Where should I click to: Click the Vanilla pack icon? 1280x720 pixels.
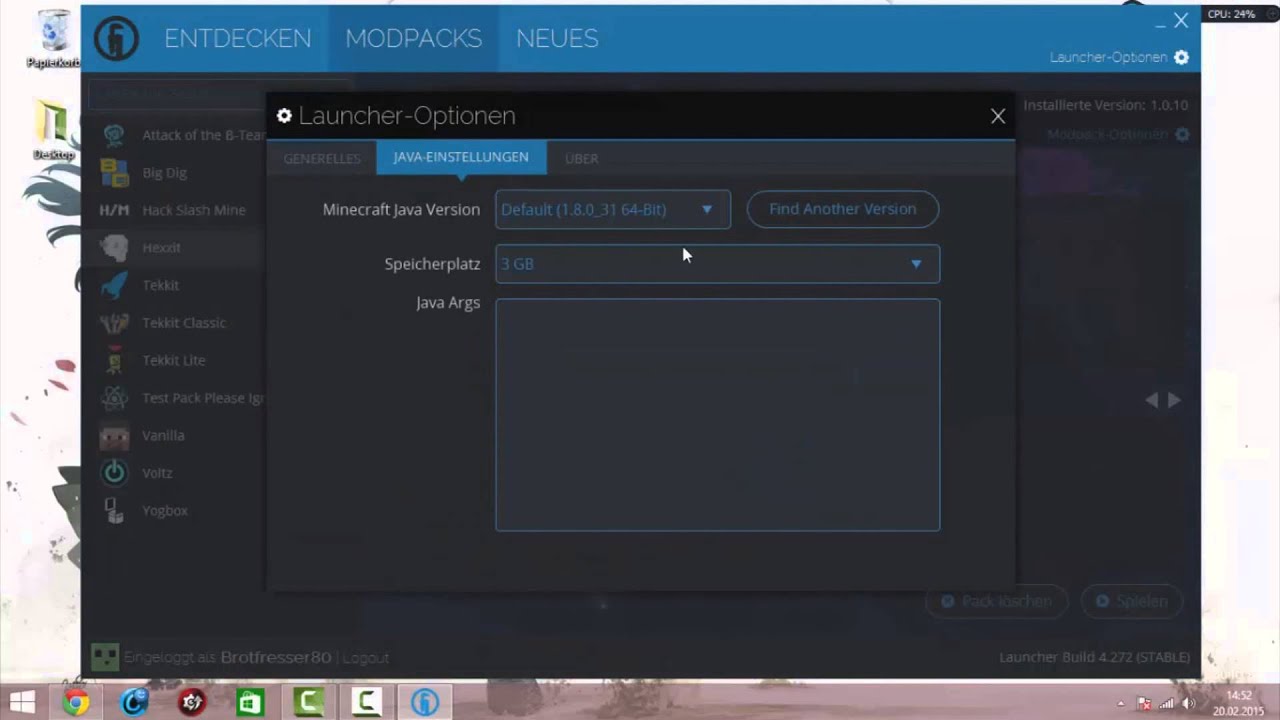[x=114, y=436]
